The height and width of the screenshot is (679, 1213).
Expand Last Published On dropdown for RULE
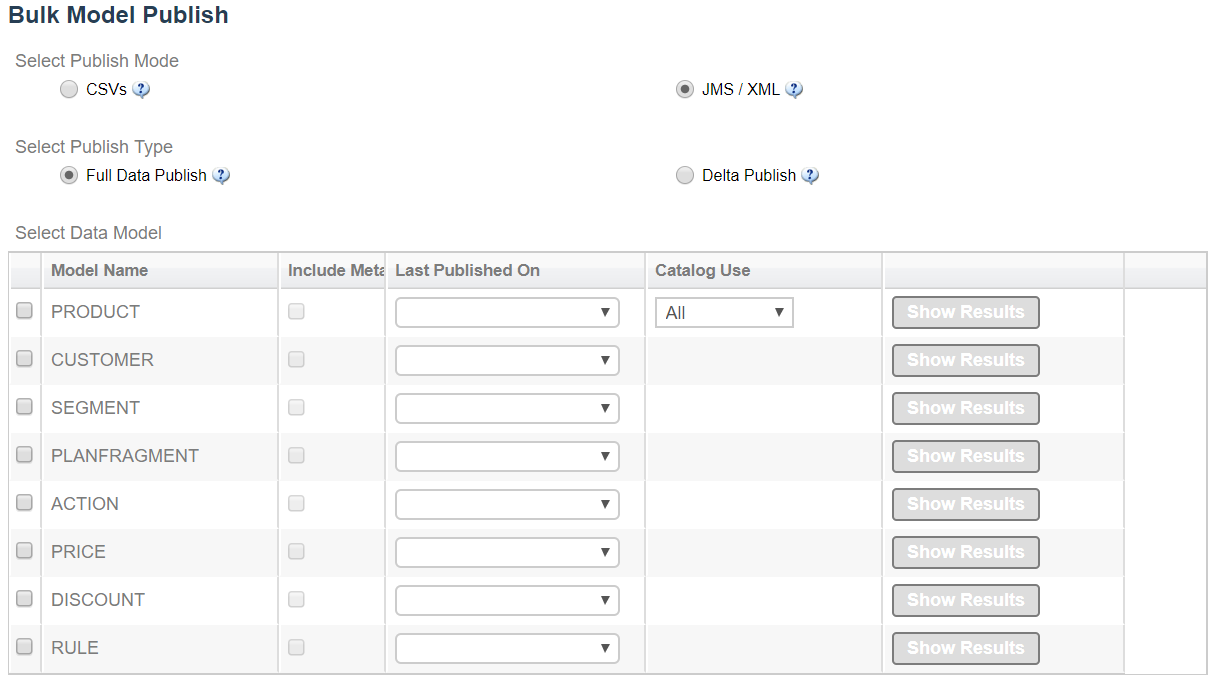click(x=507, y=648)
